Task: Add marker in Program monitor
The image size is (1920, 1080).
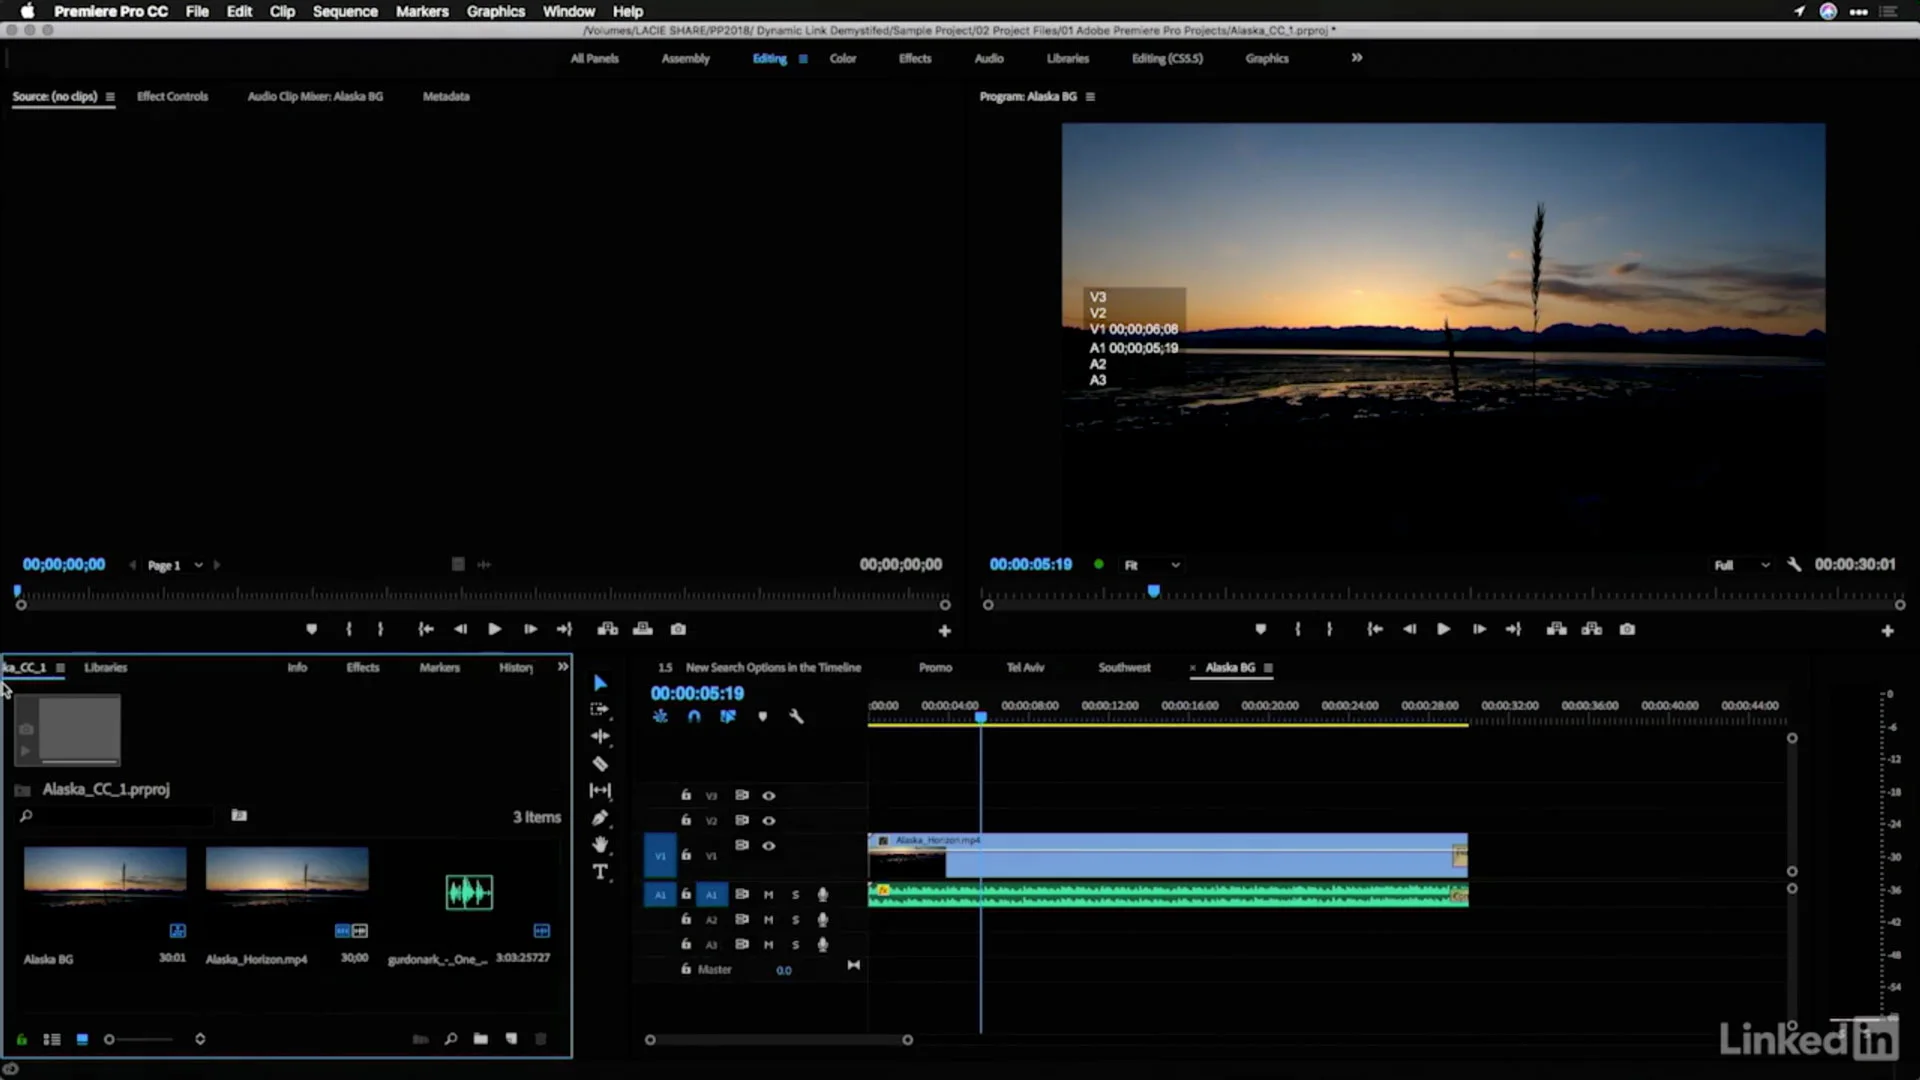Action: (x=1260, y=629)
